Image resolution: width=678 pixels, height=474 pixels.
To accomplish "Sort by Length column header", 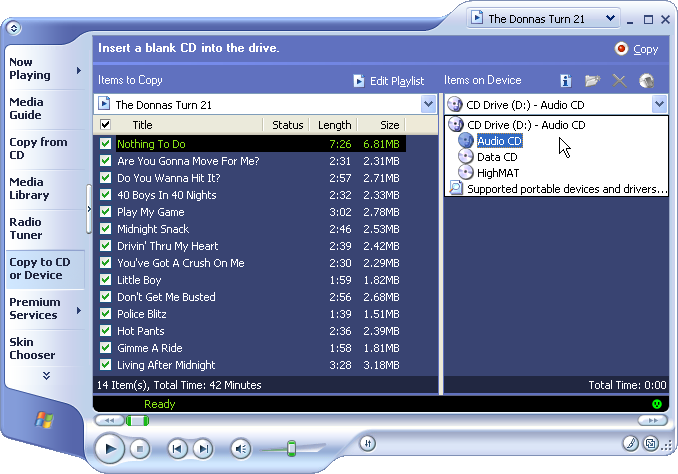I will (334, 125).
